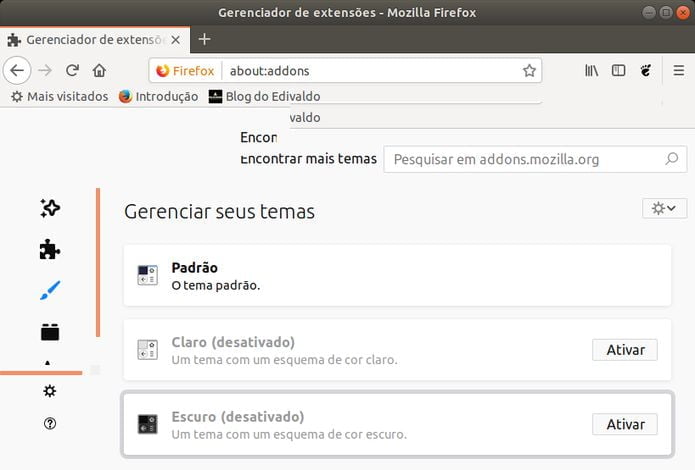Viewport: 695px width, 470px height.
Task: Go back with the back arrow button
Action: (17, 70)
